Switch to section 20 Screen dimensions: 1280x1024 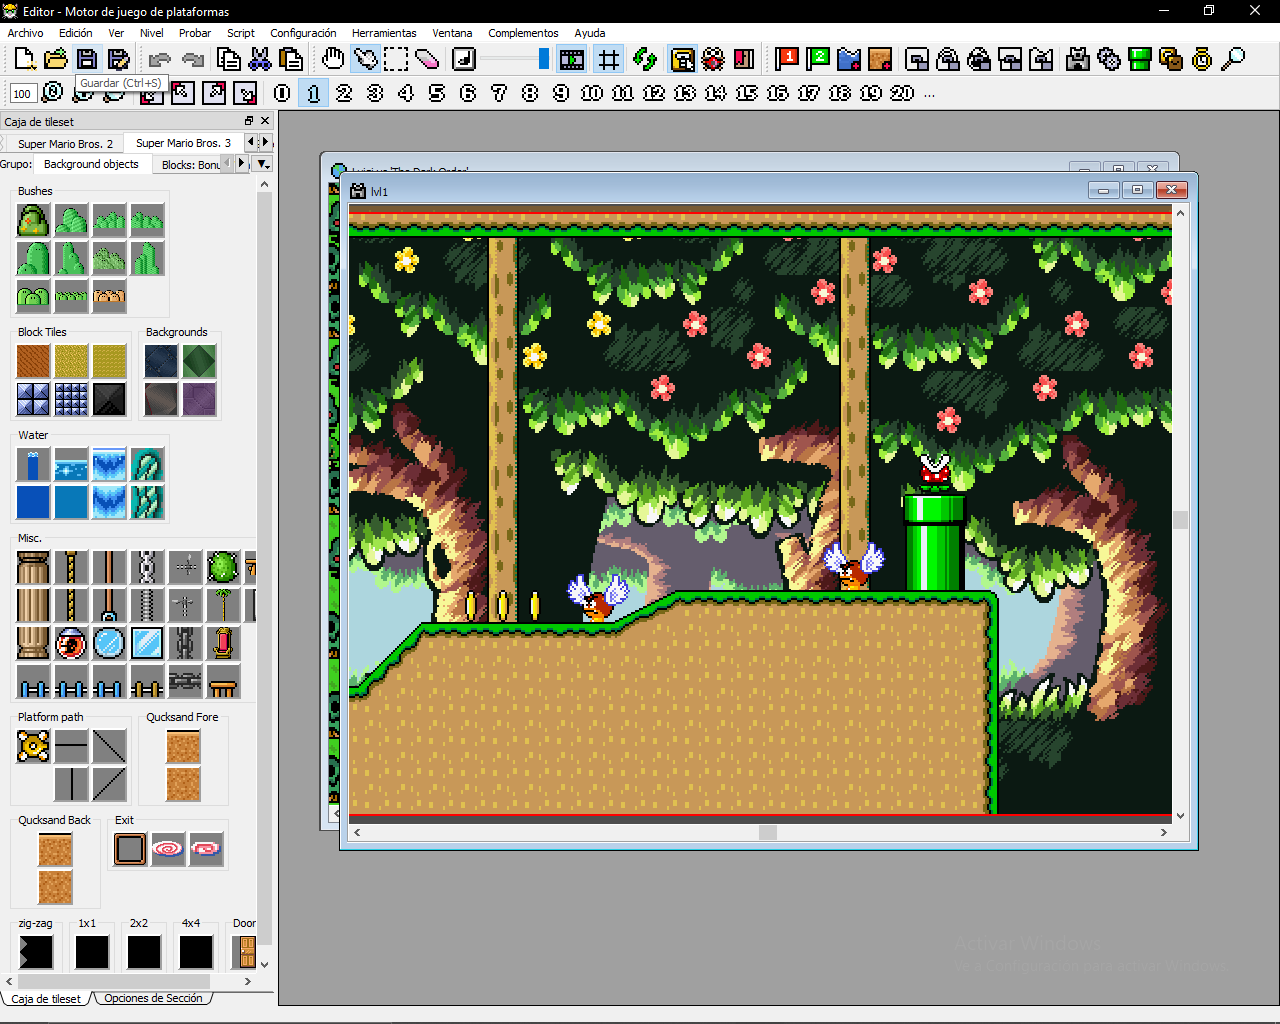pos(902,93)
